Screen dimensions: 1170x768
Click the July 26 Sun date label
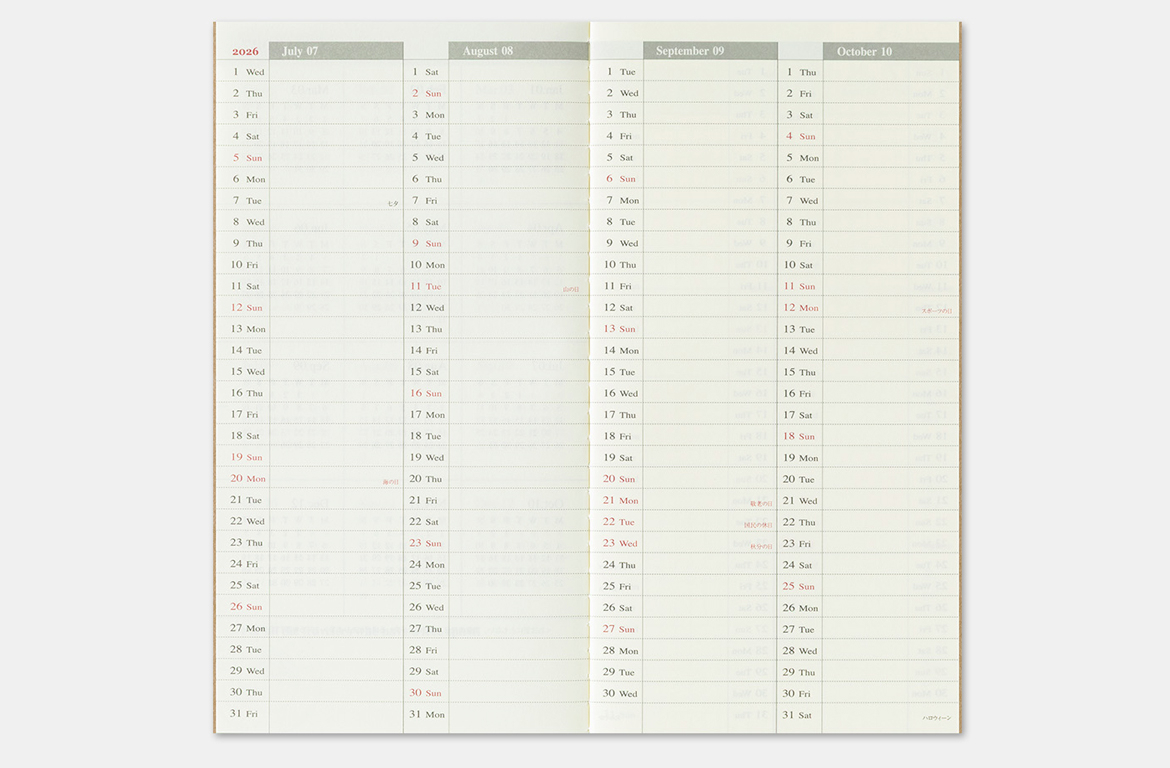(x=246, y=607)
